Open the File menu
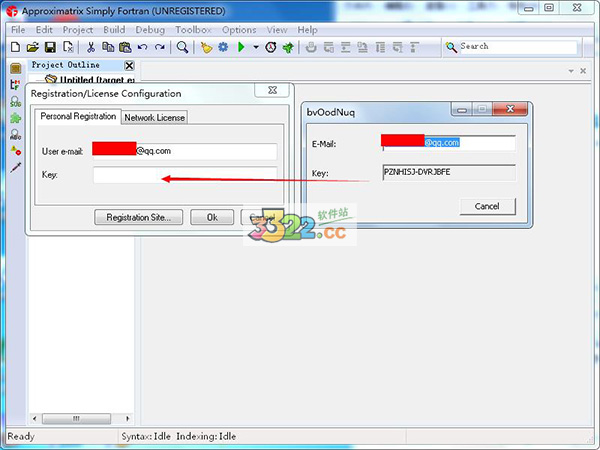The image size is (600, 450). 18,30
